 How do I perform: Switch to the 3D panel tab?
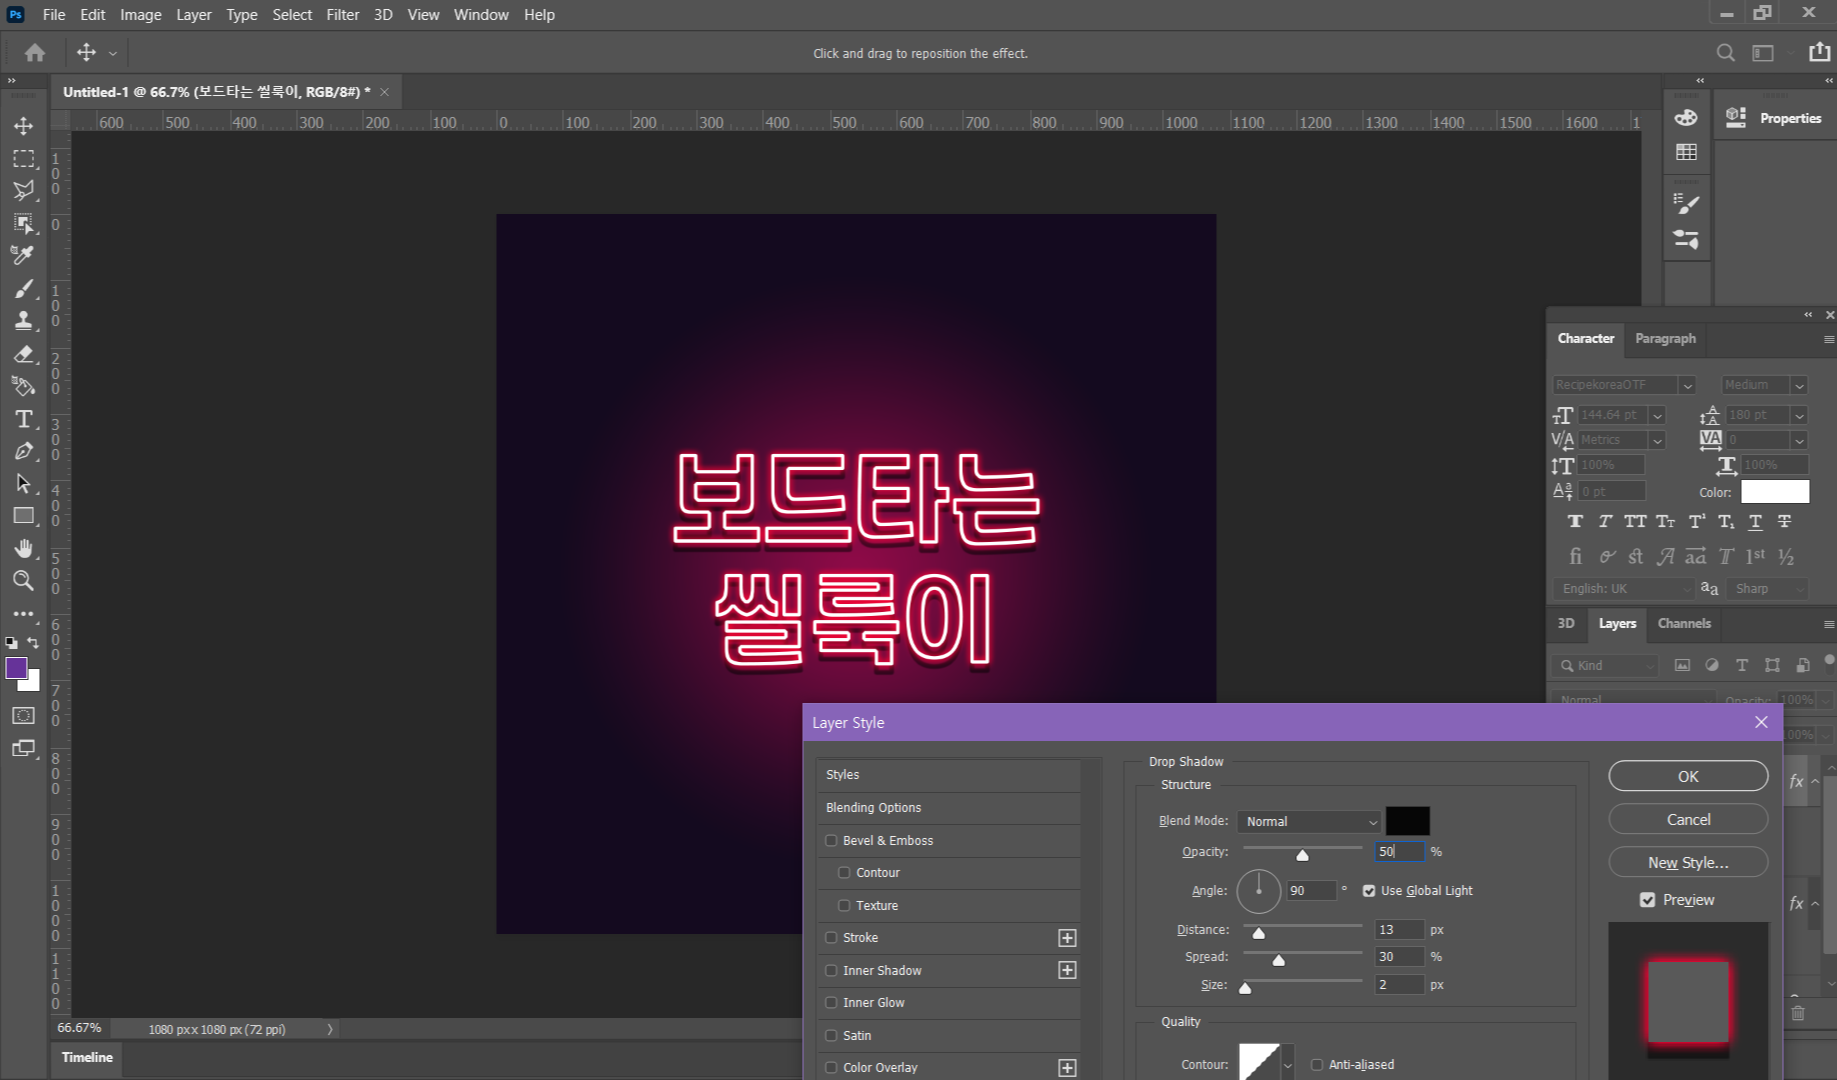point(1566,623)
